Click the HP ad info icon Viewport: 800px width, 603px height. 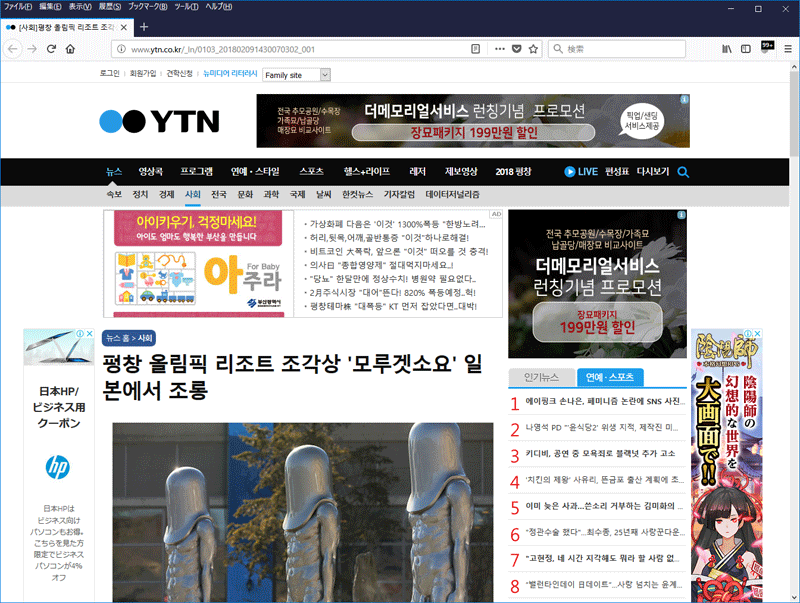coord(80,334)
